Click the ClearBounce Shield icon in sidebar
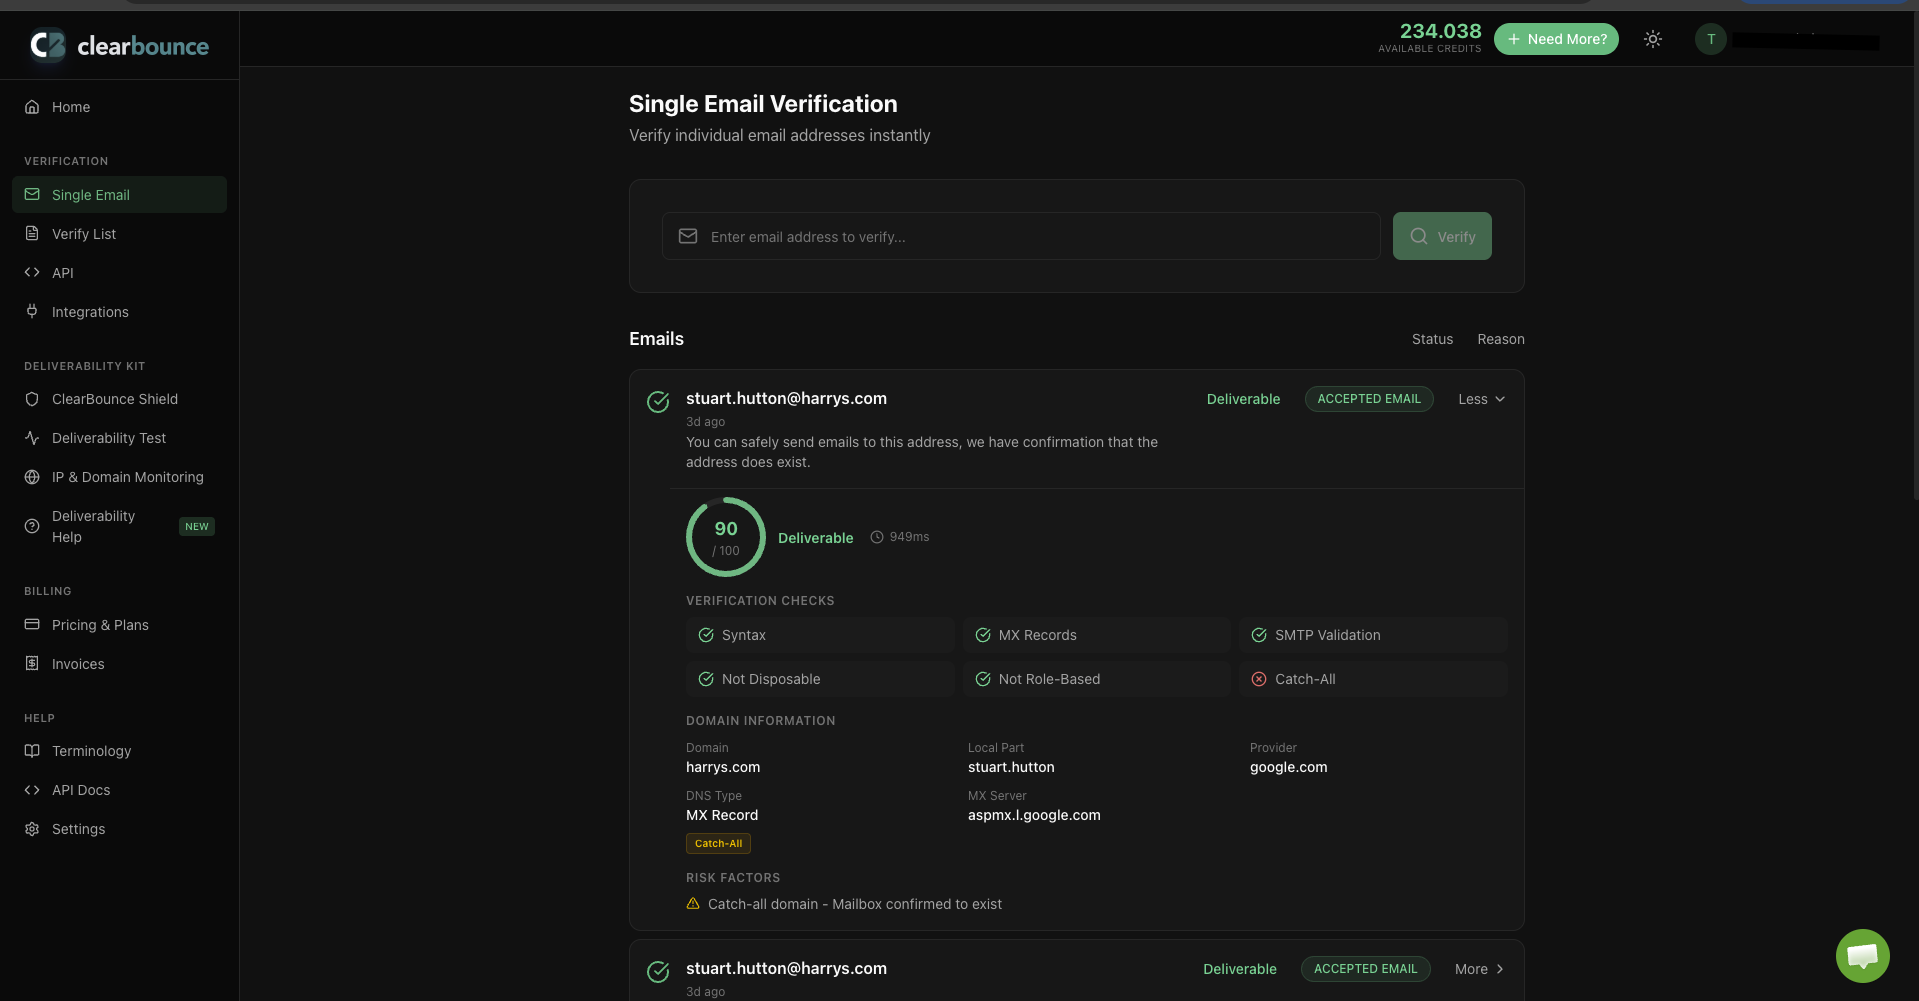1919x1001 pixels. pos(32,399)
